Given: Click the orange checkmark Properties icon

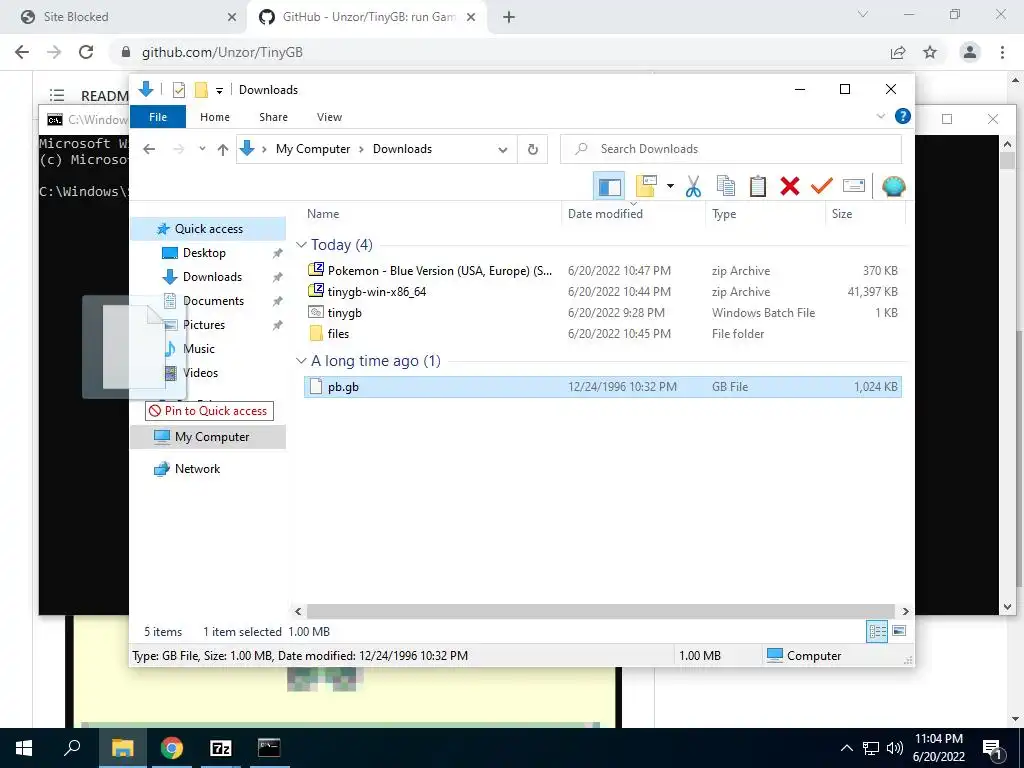Looking at the screenshot, I should [822, 187].
